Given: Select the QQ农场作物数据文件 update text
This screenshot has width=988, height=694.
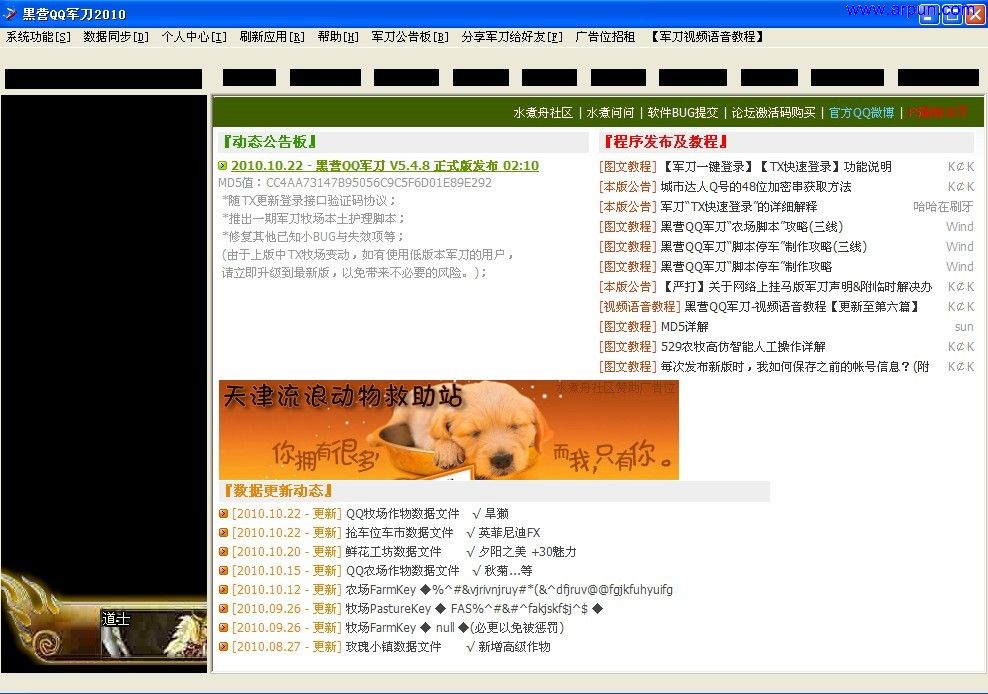Looking at the screenshot, I should [x=403, y=571].
